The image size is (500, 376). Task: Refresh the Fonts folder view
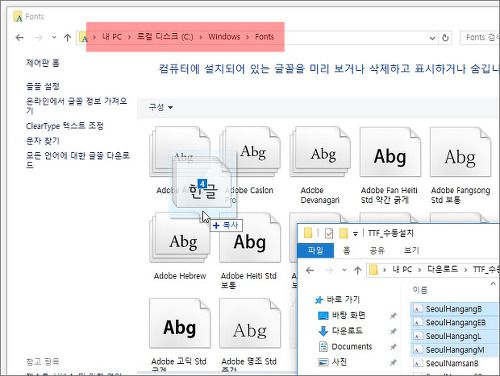(x=445, y=38)
